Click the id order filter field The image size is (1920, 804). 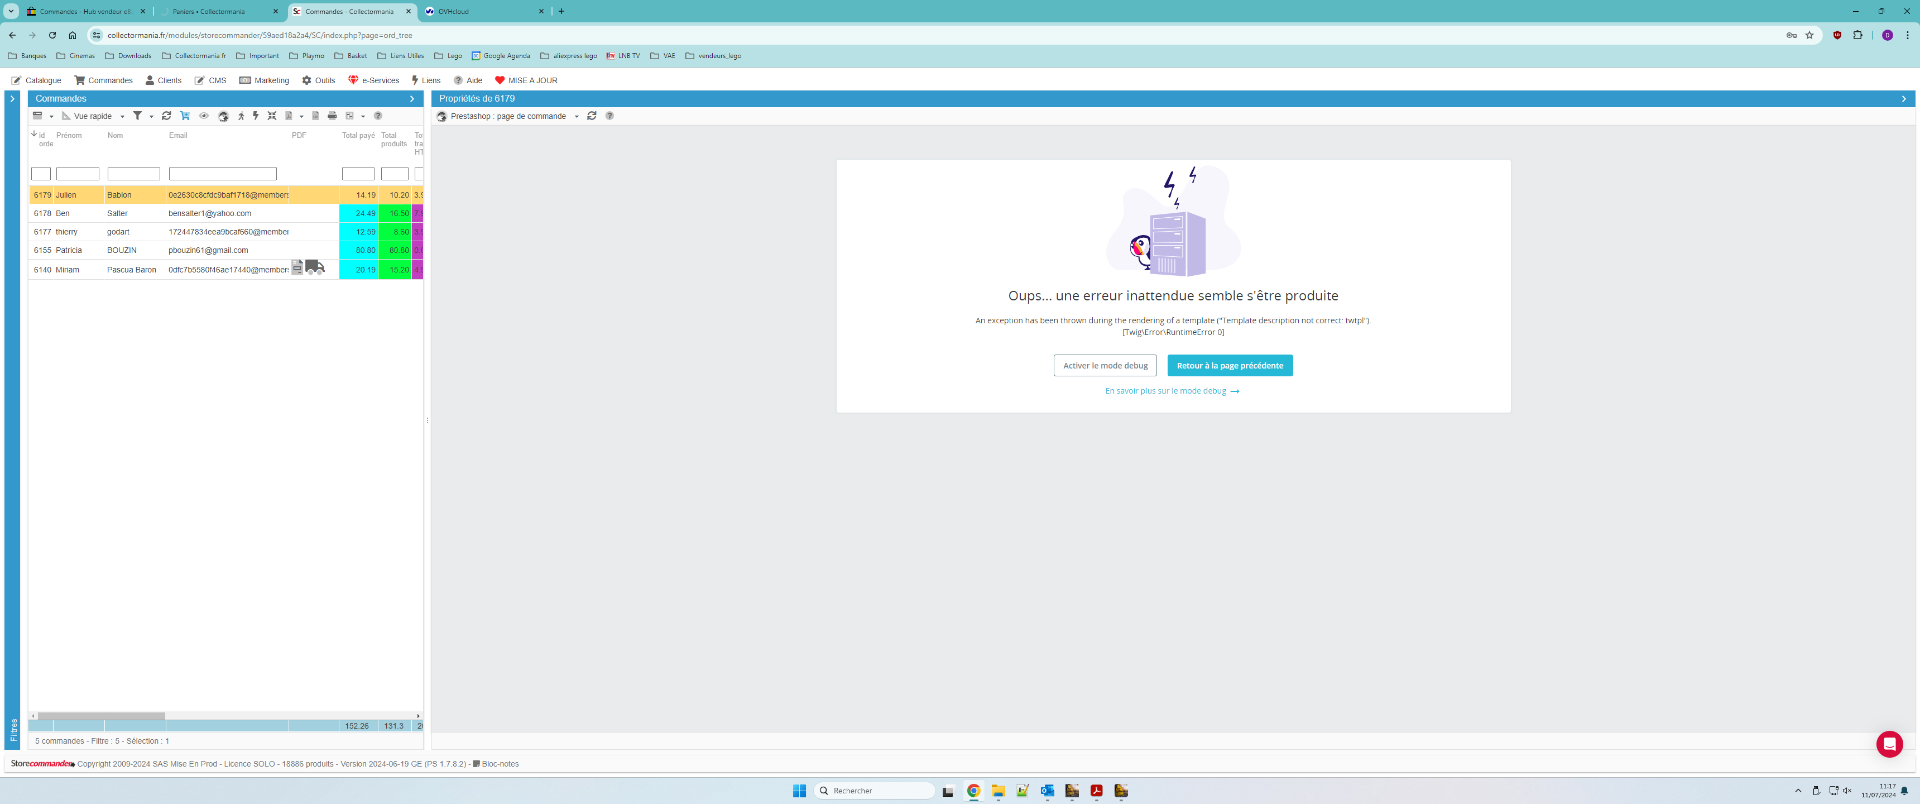coord(41,174)
